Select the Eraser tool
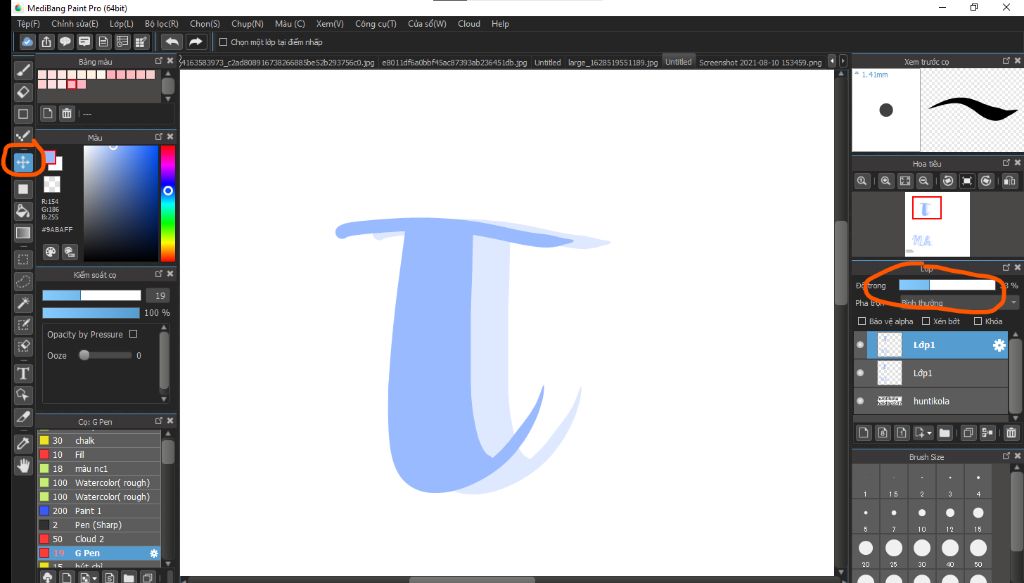 click(x=23, y=91)
